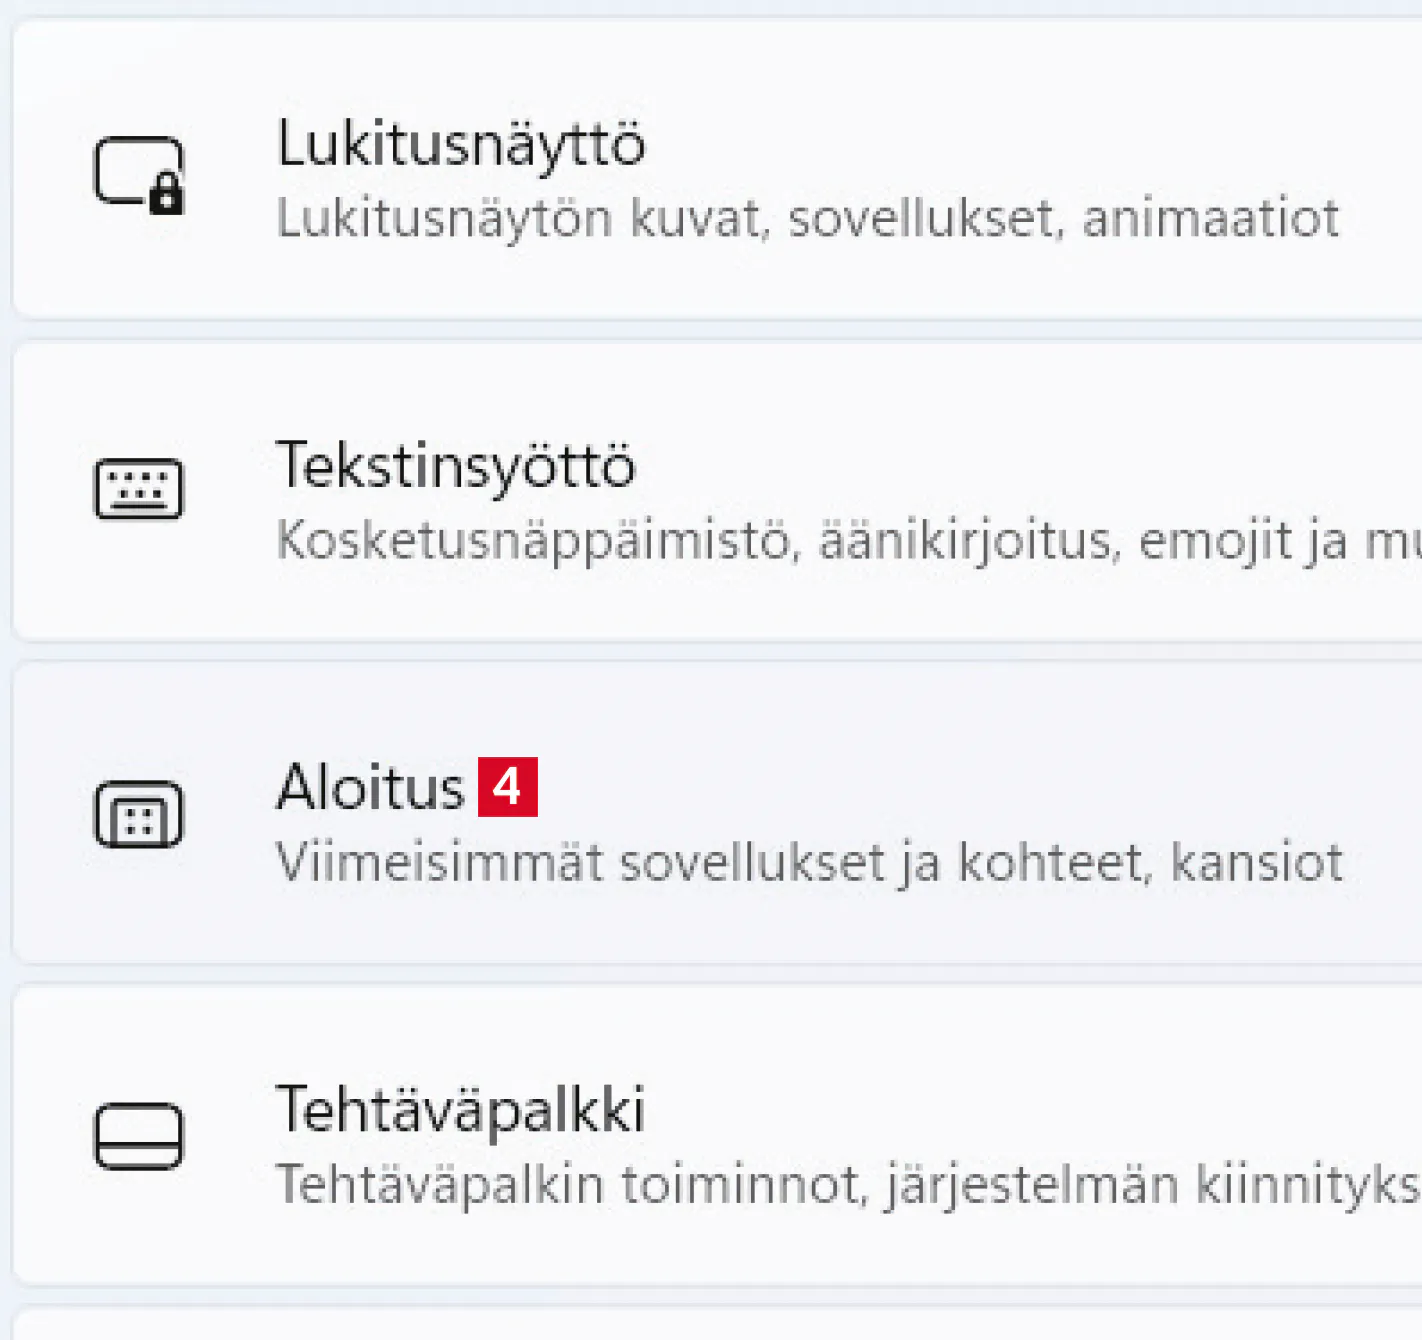Click the Lukitusnäyttö lock screen icon
The height and width of the screenshot is (1340, 1422).
(x=138, y=173)
